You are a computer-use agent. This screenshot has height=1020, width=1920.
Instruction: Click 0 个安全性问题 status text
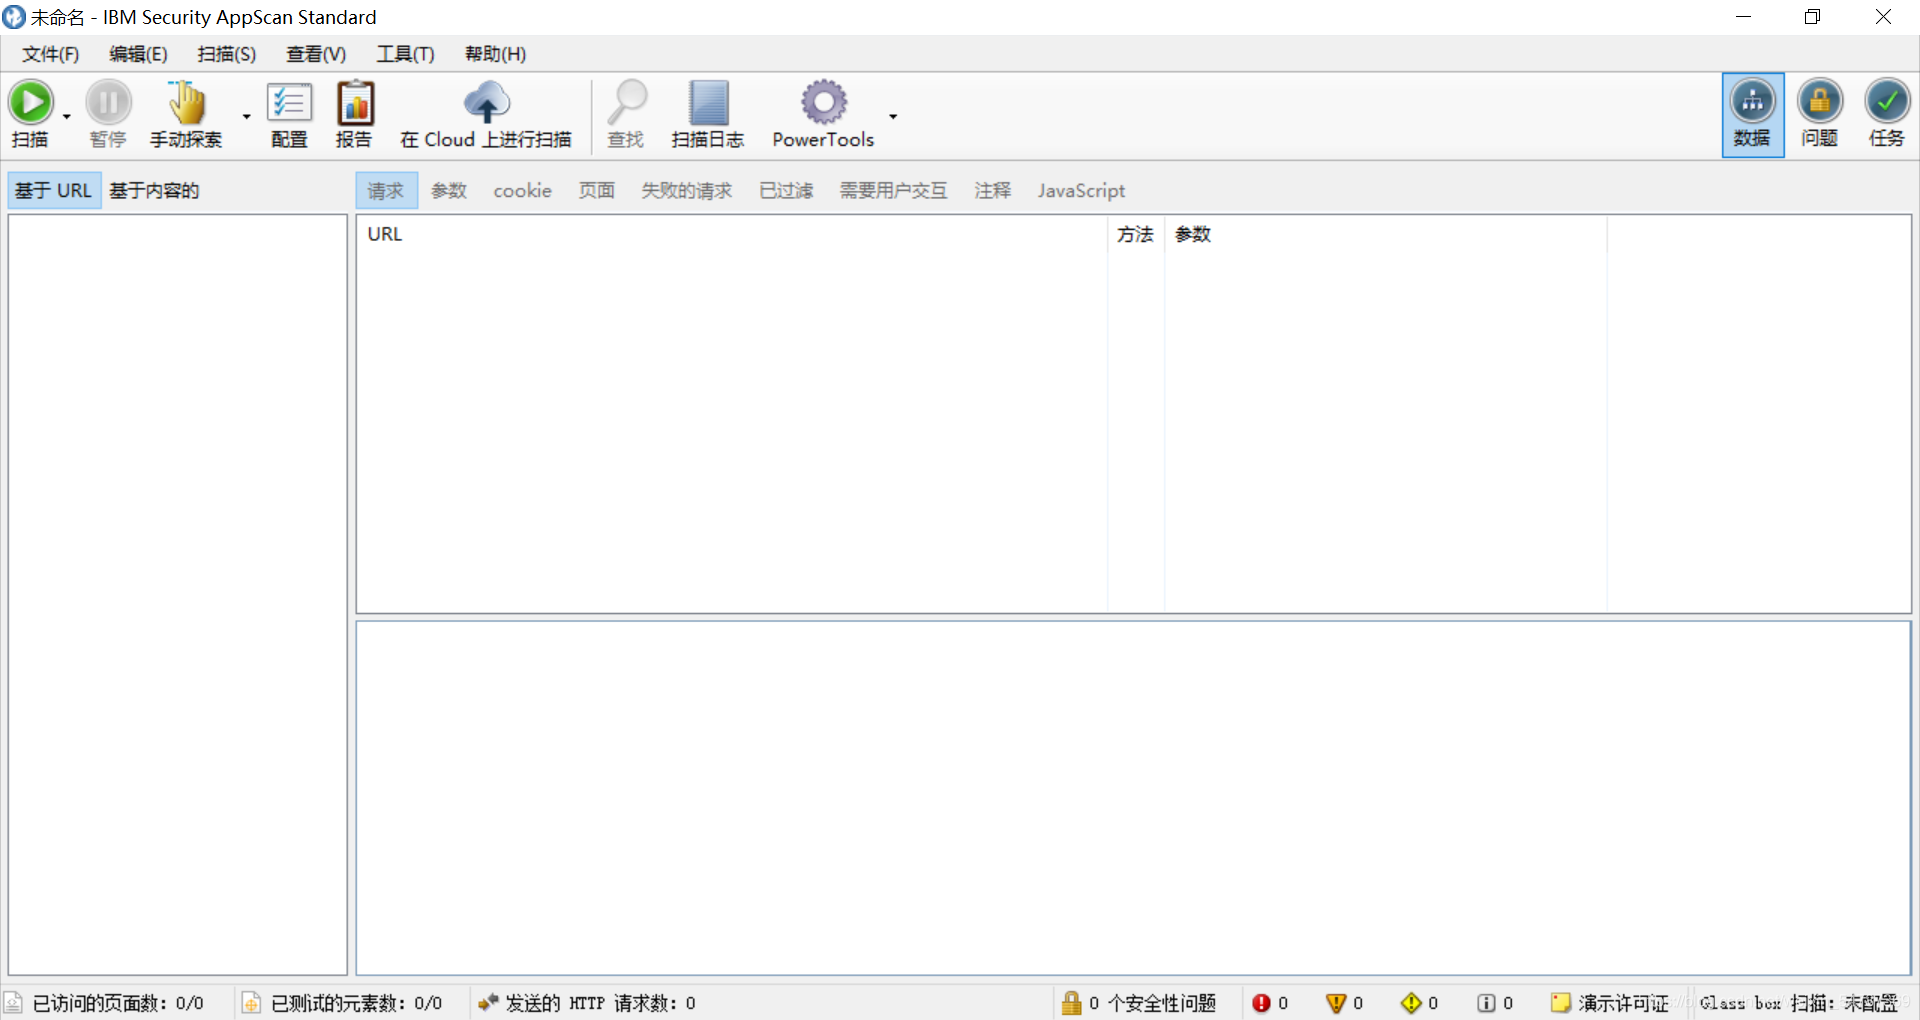click(1152, 1003)
